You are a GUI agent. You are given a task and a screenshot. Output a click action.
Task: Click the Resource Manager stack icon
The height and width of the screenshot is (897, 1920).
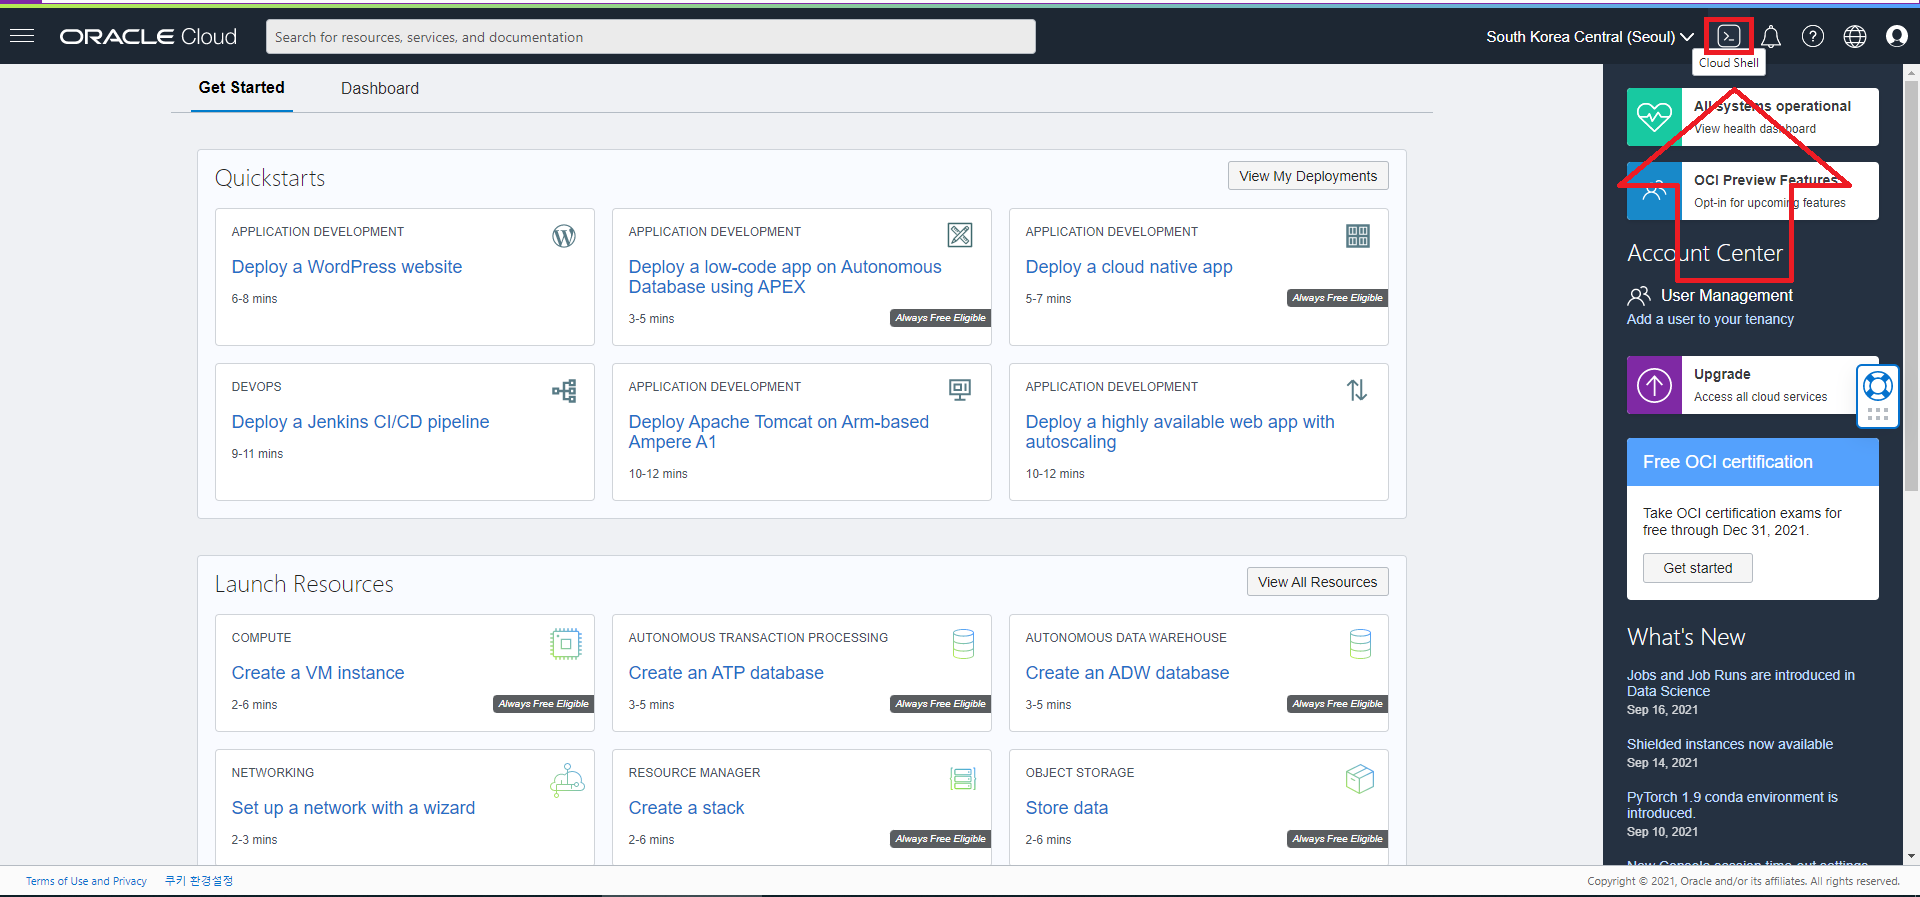963,779
